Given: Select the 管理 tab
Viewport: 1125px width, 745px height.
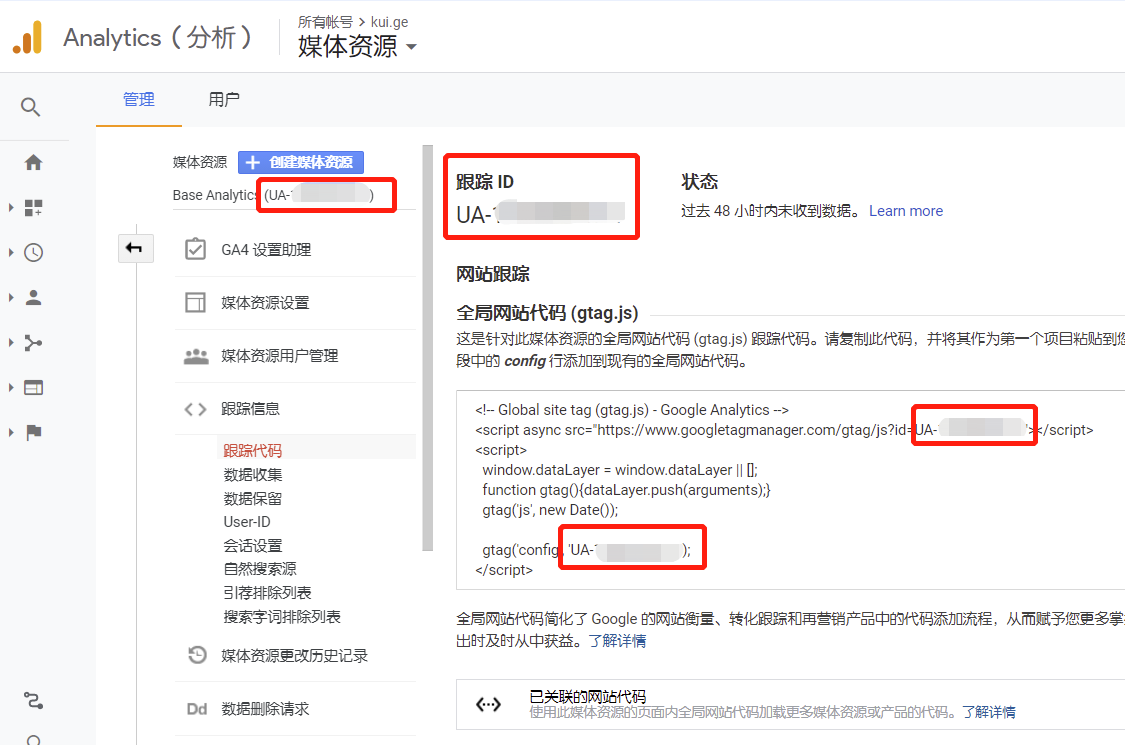Looking at the screenshot, I should pos(138,99).
